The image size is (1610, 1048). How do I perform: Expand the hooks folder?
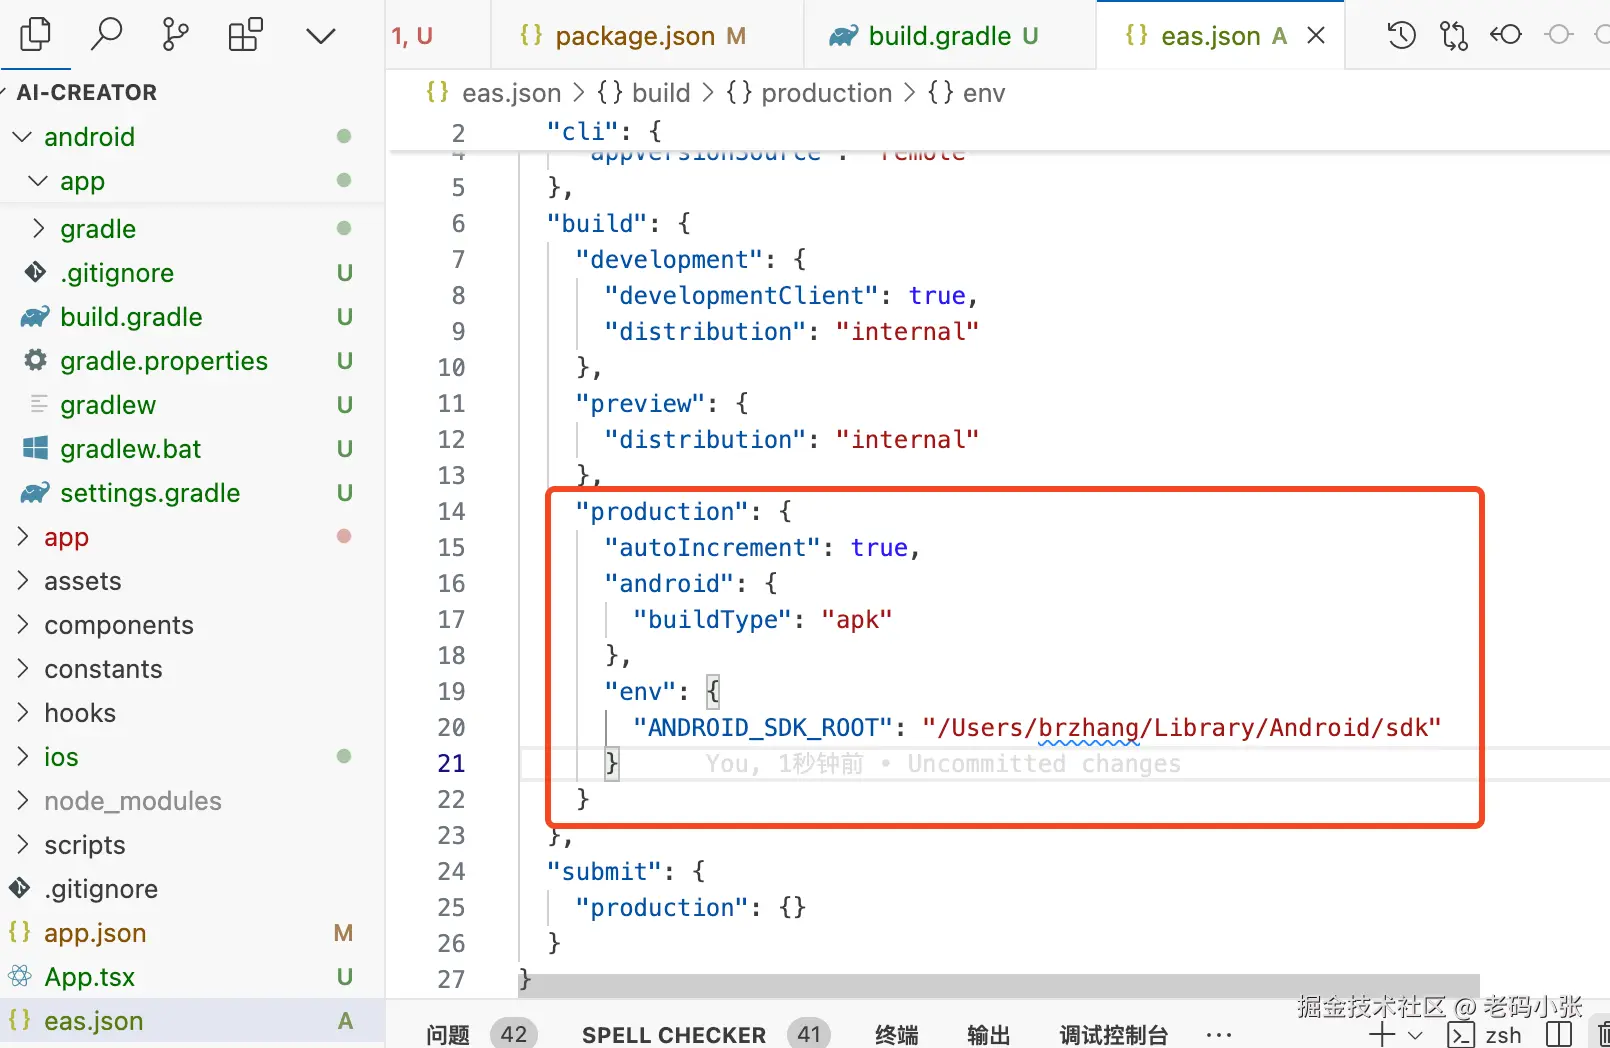tap(192, 713)
